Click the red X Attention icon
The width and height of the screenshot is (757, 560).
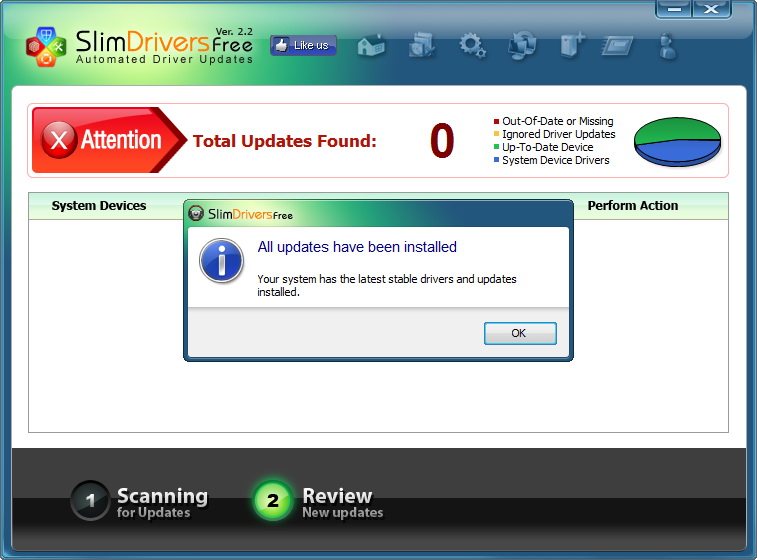pos(59,140)
